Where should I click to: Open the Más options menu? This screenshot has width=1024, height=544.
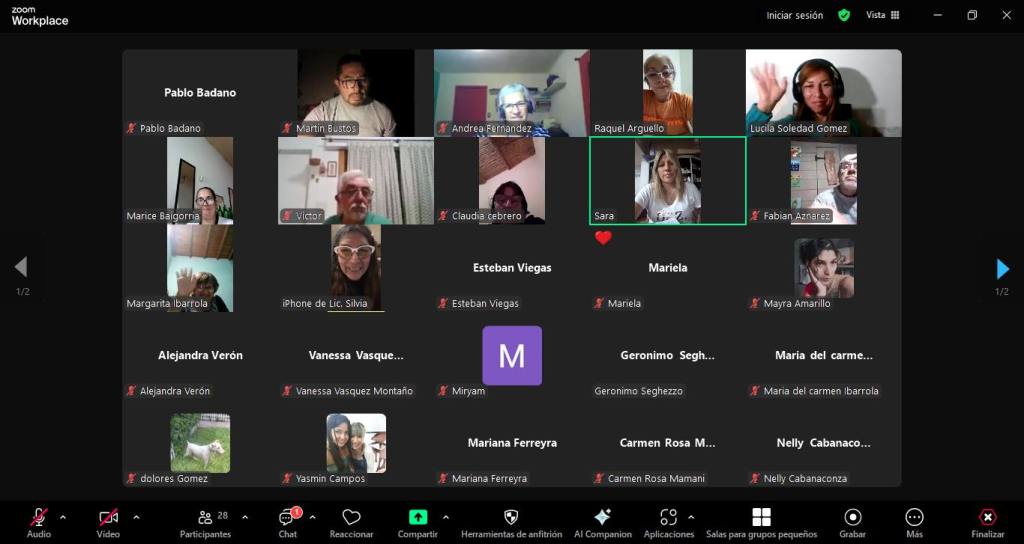coord(914,522)
